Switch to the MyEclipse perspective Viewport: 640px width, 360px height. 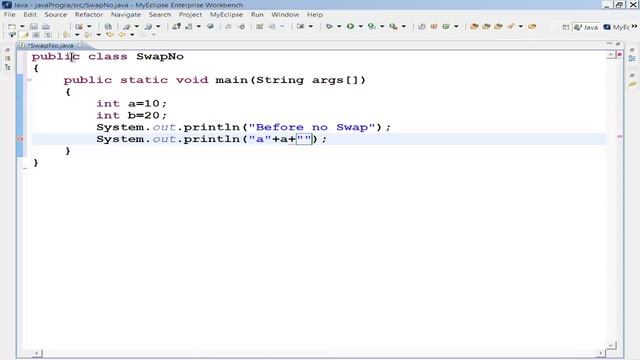tap(616, 27)
